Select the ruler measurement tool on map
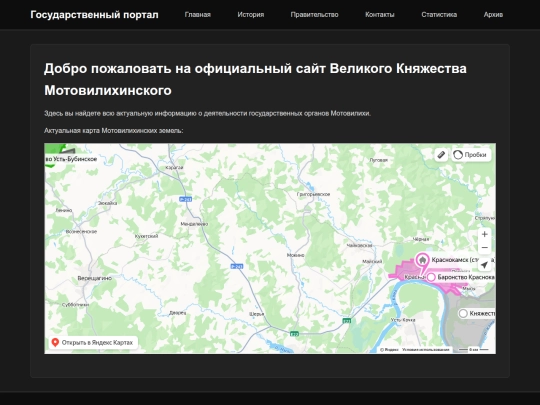Viewport: 540px width, 405px height. tap(441, 155)
